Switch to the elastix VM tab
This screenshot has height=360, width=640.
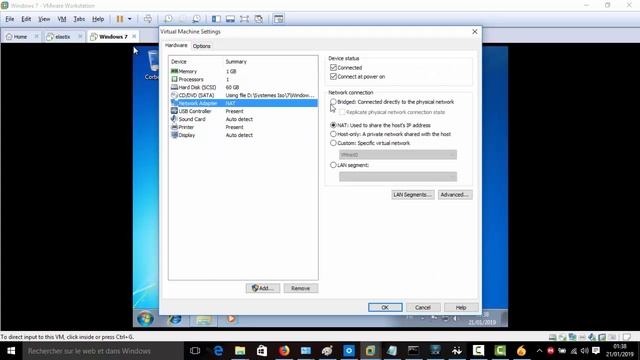tap(58, 36)
